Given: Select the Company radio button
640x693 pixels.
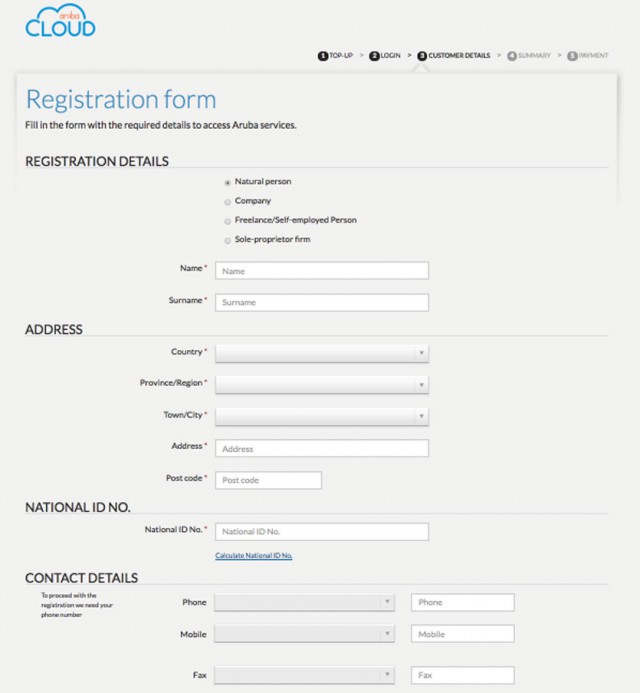Looking at the screenshot, I should click(x=228, y=202).
